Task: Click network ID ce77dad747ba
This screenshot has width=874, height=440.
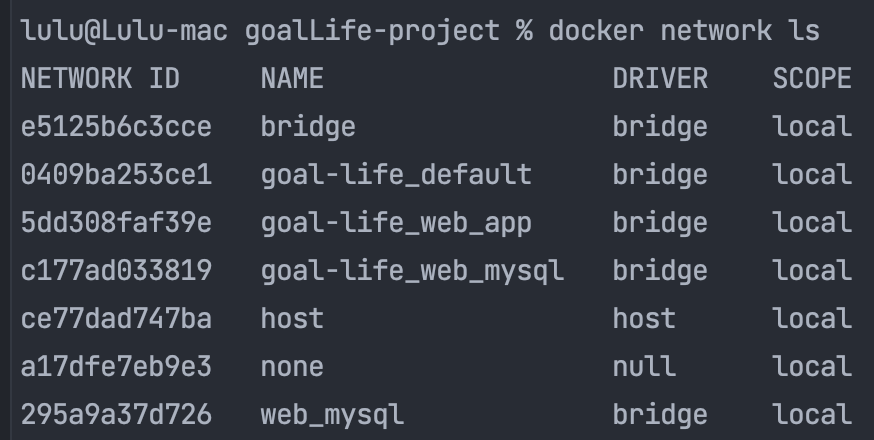Action: point(116,318)
